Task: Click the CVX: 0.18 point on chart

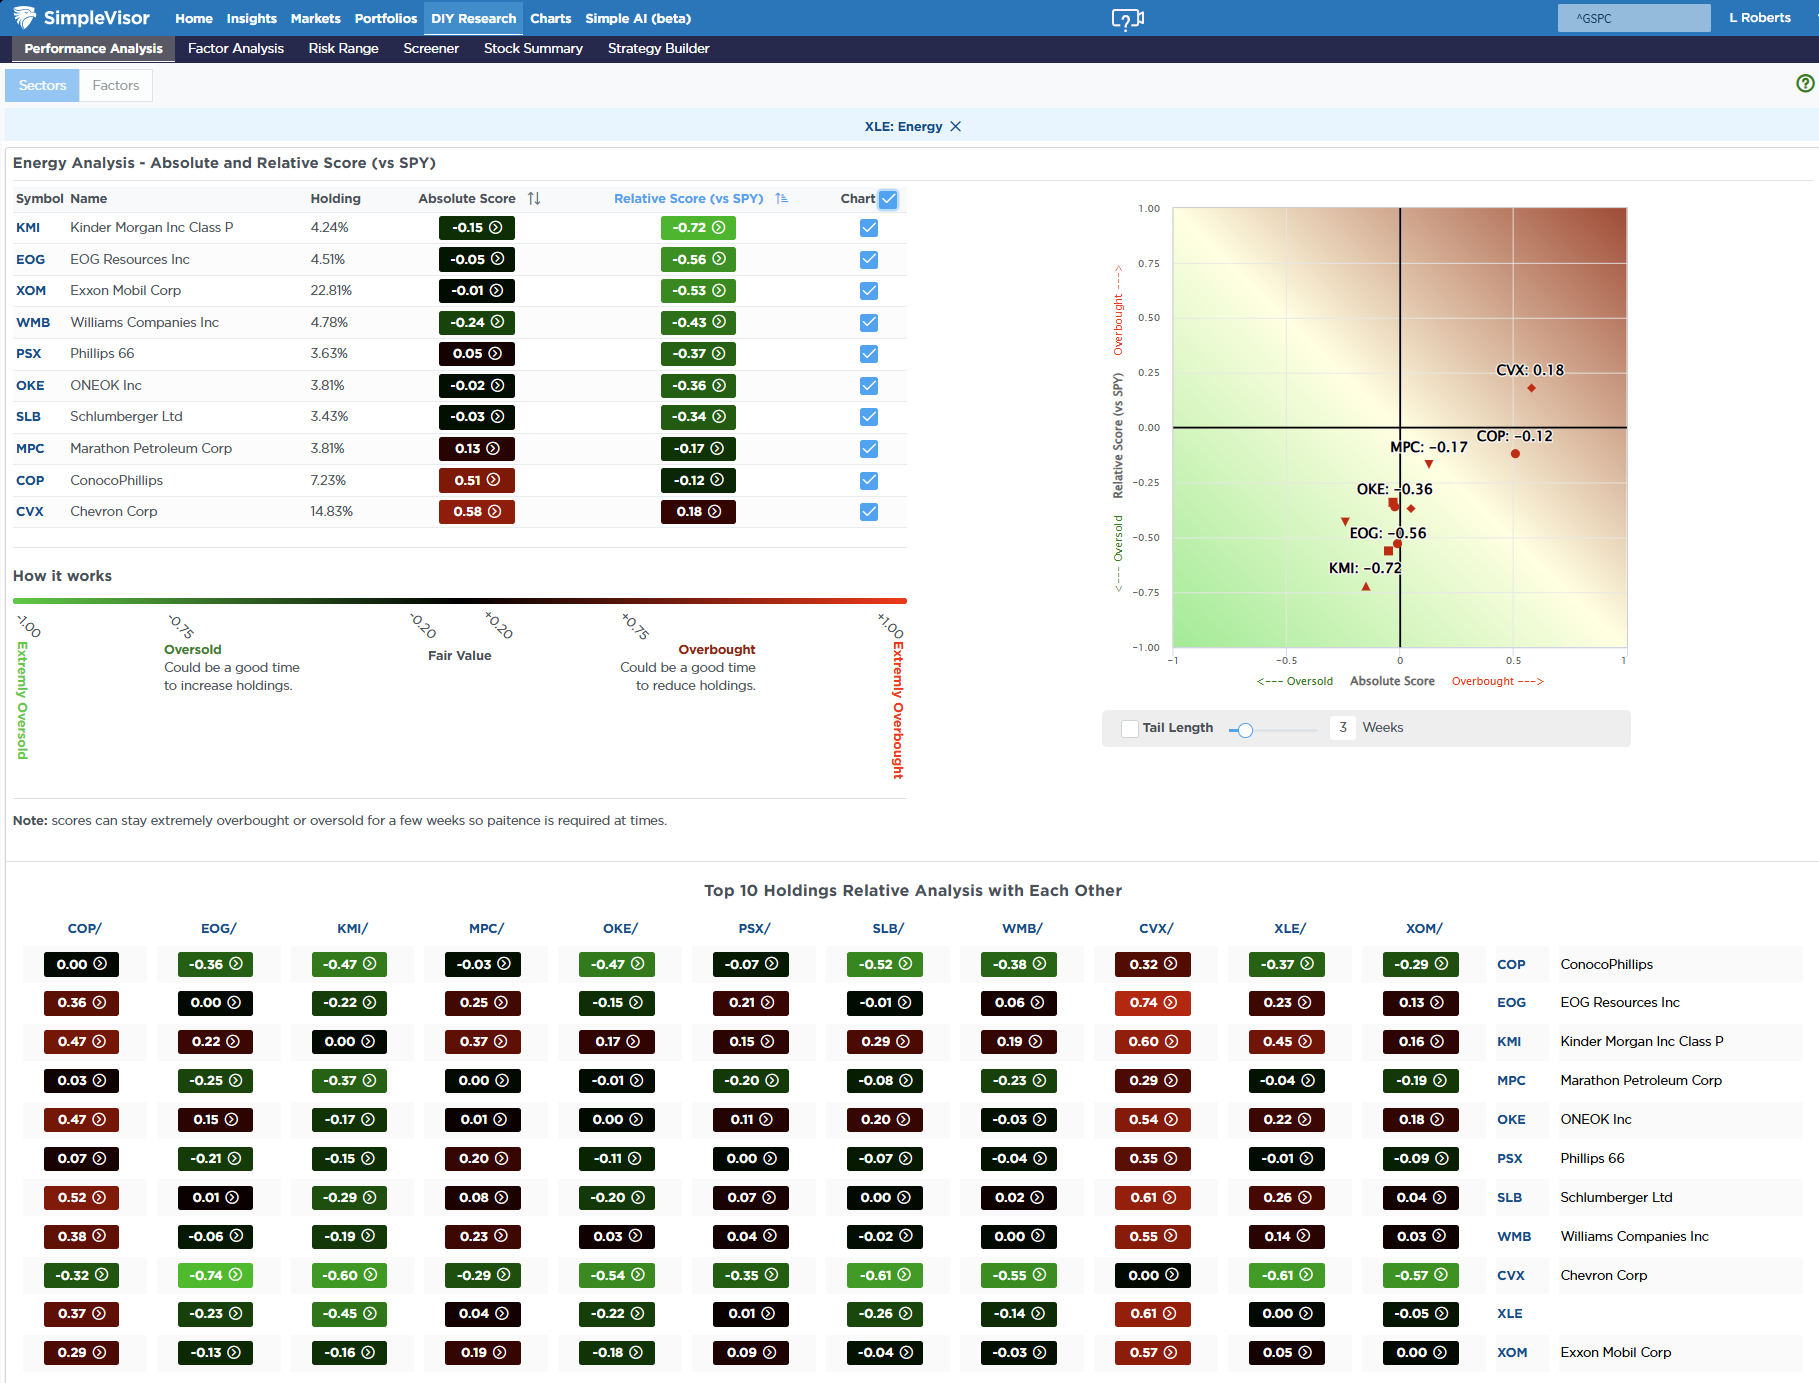Action: [x=1531, y=388]
